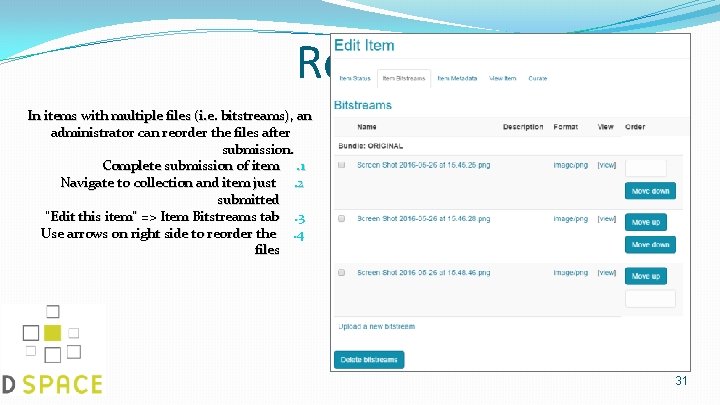The image size is (720, 405).
Task: Move down the 15.46.28 png bitstream
Action: point(650,245)
